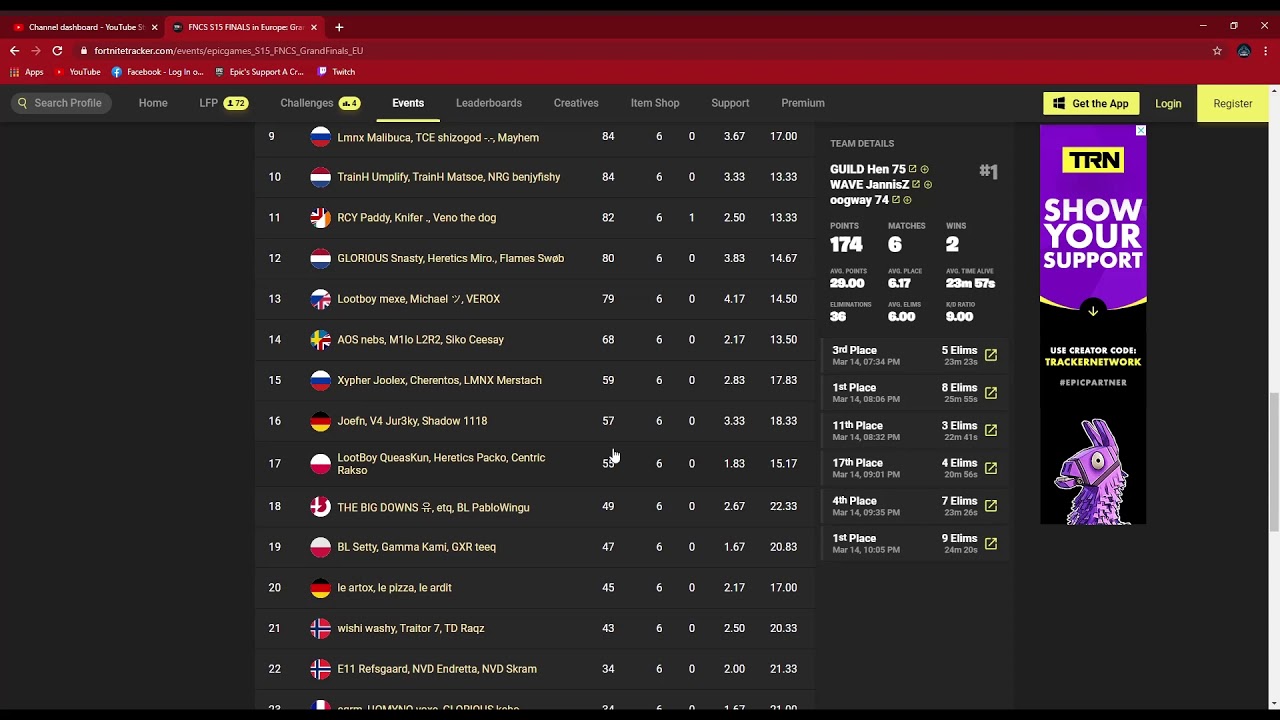Image resolution: width=1280 pixels, height=720 pixels.
Task: Open Support nav item
Action: click(730, 103)
